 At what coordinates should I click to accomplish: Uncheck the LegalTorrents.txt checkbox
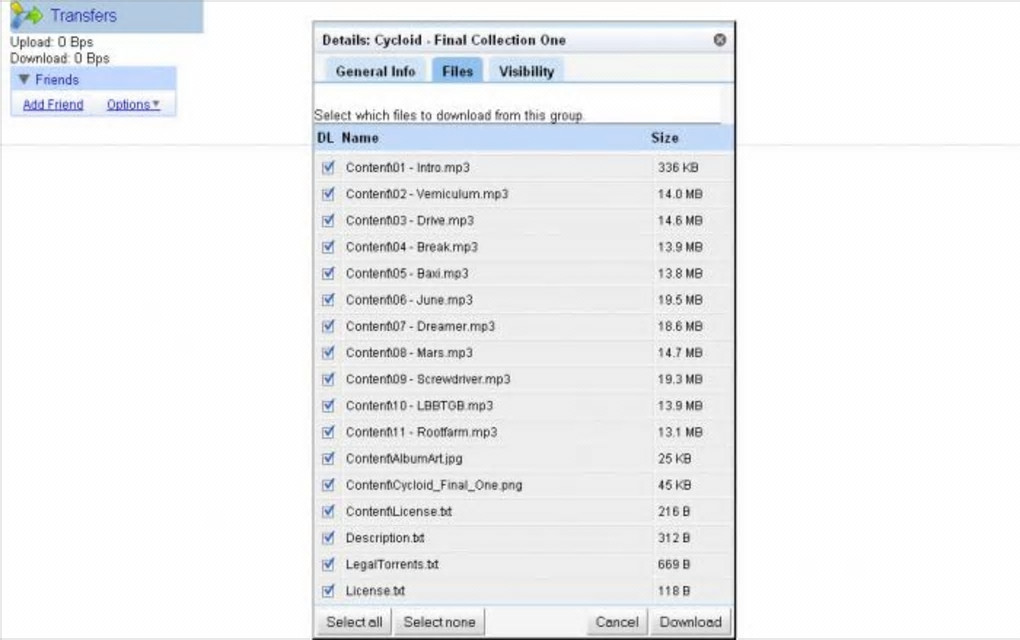pyautogui.click(x=327, y=564)
